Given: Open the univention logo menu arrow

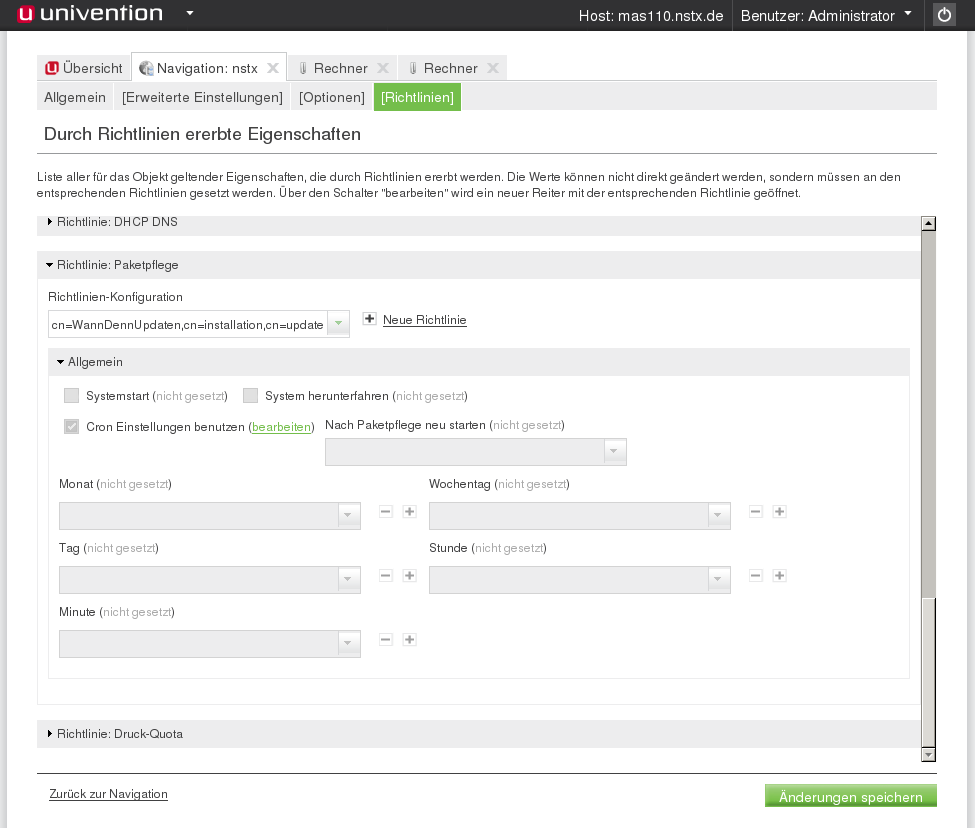Looking at the screenshot, I should [190, 14].
